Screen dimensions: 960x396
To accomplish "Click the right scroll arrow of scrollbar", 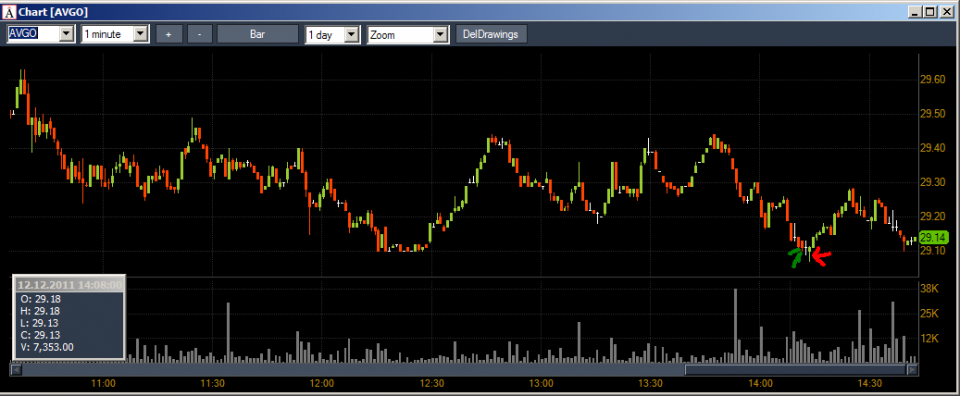I will tap(912, 370).
